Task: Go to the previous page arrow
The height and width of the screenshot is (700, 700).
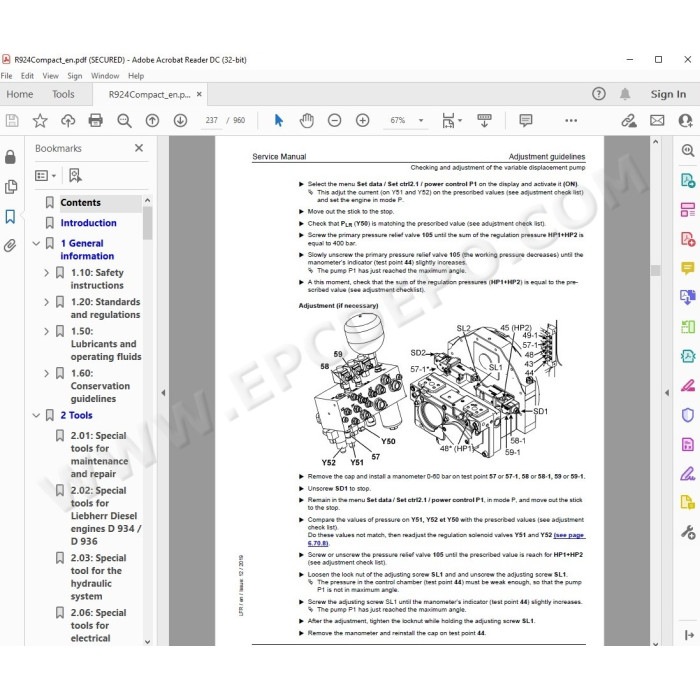Action: point(152,121)
